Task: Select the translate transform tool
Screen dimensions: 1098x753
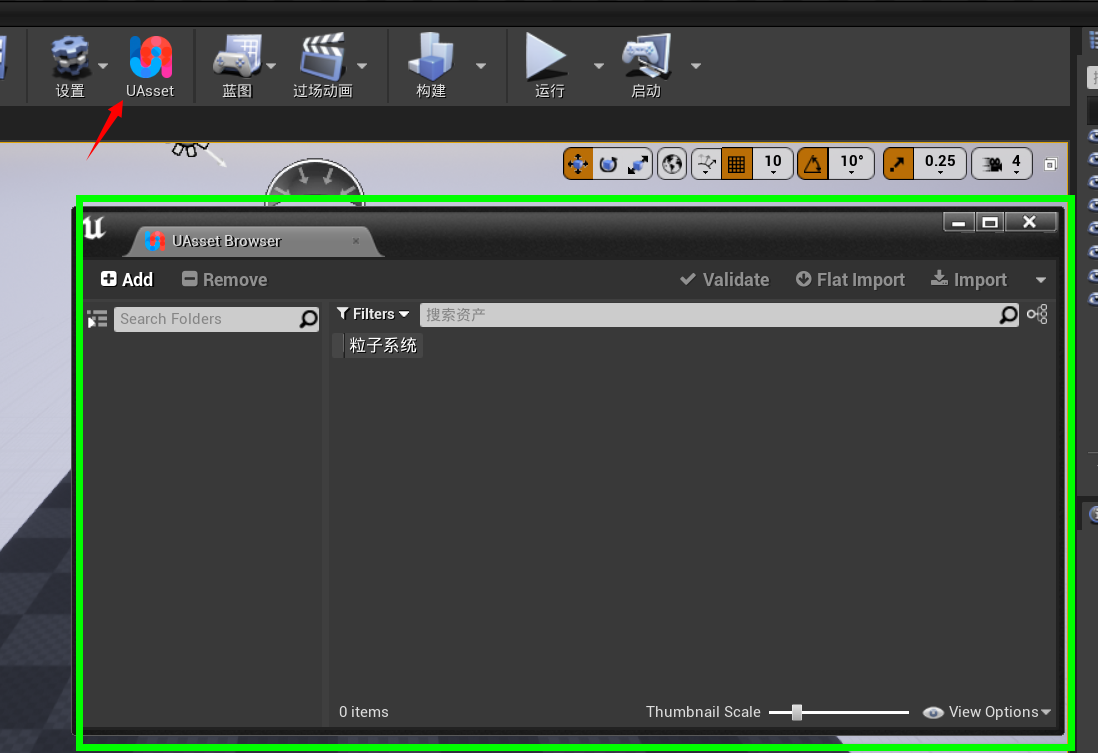Action: pos(578,165)
